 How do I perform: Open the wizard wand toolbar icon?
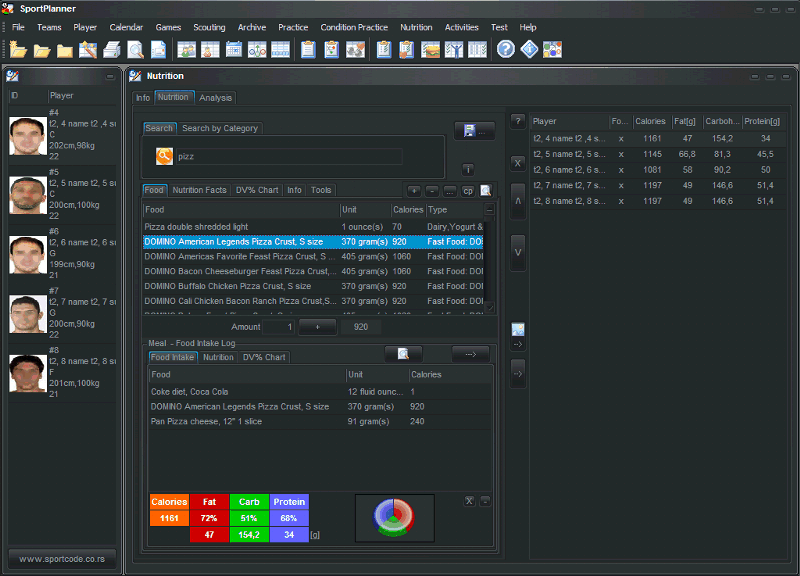pyautogui.click(x=88, y=49)
